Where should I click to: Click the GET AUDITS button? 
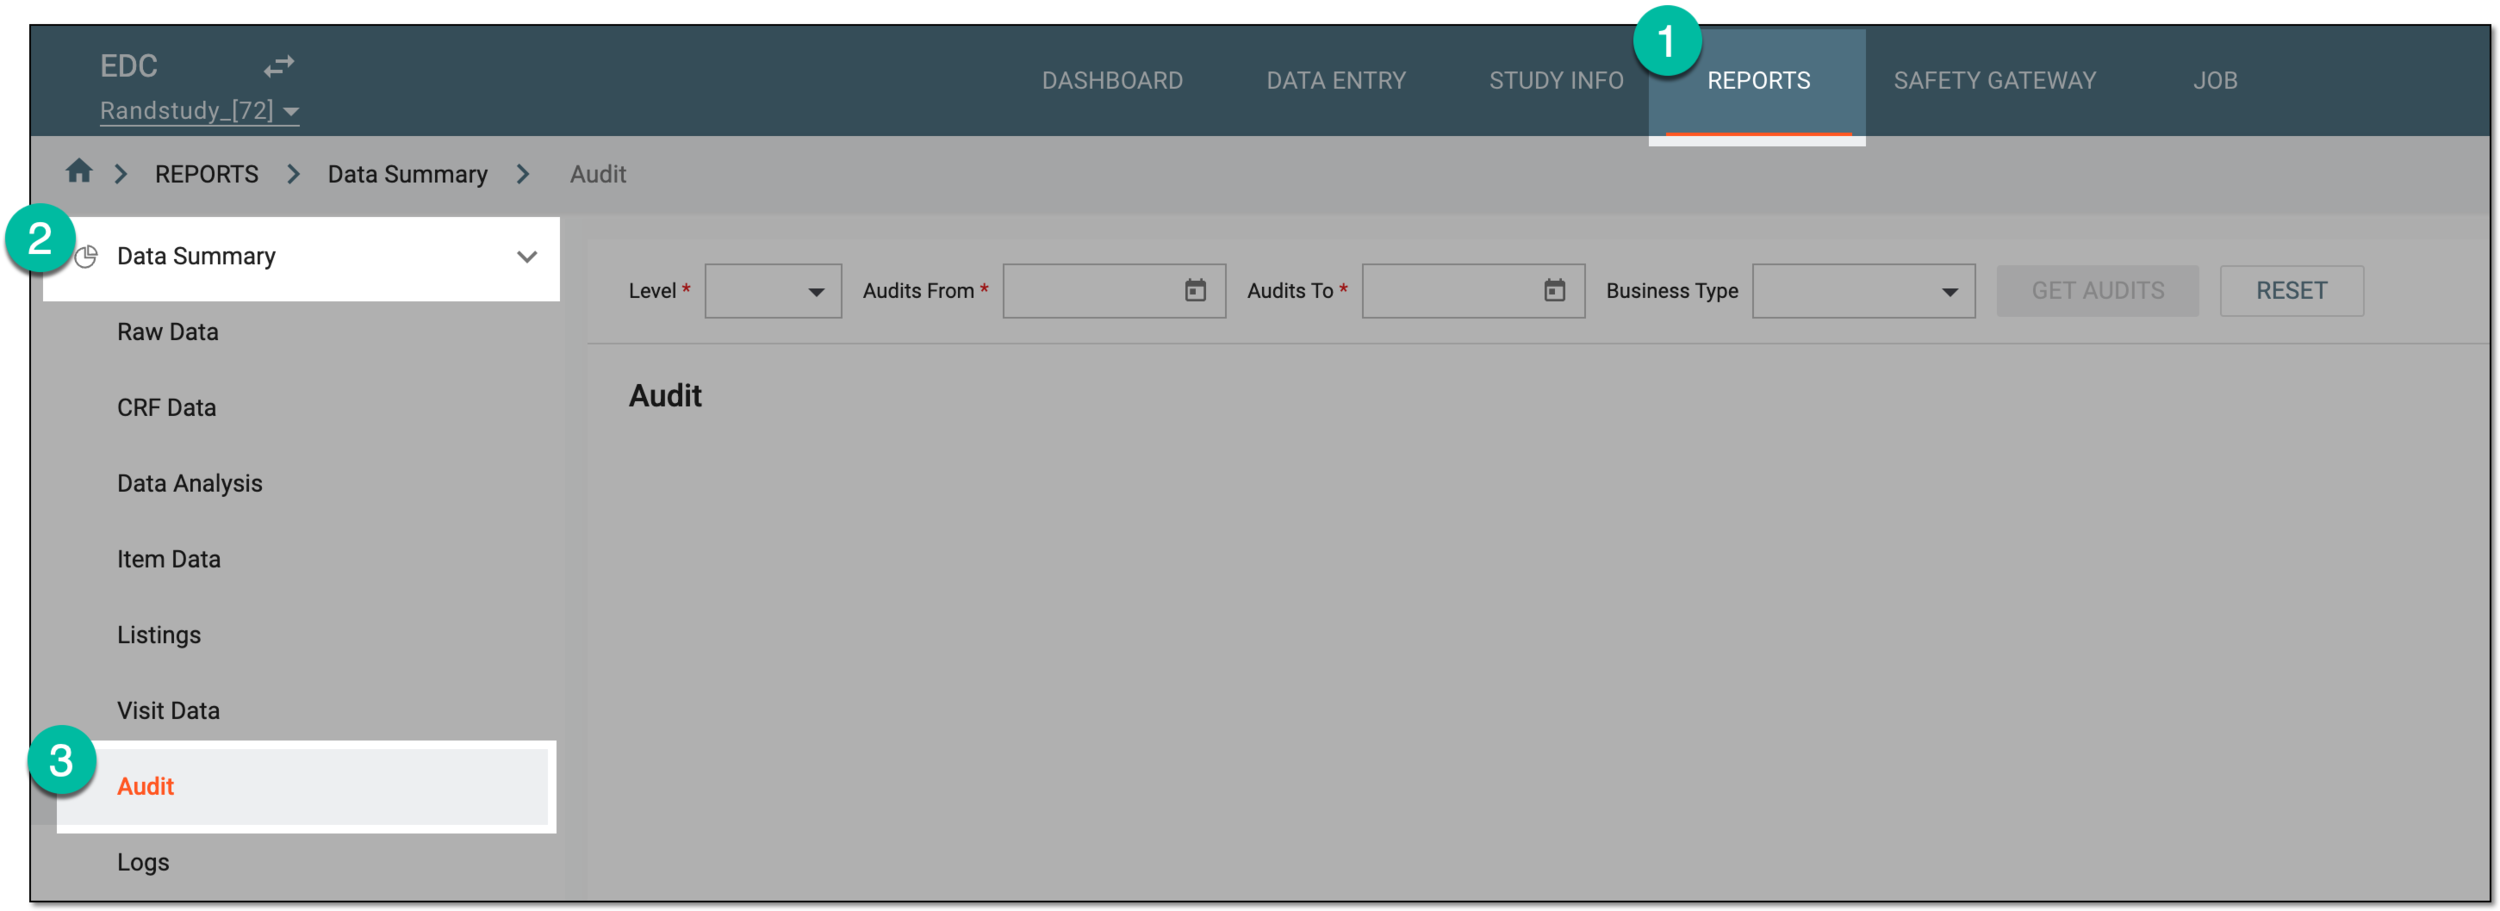point(2097,291)
